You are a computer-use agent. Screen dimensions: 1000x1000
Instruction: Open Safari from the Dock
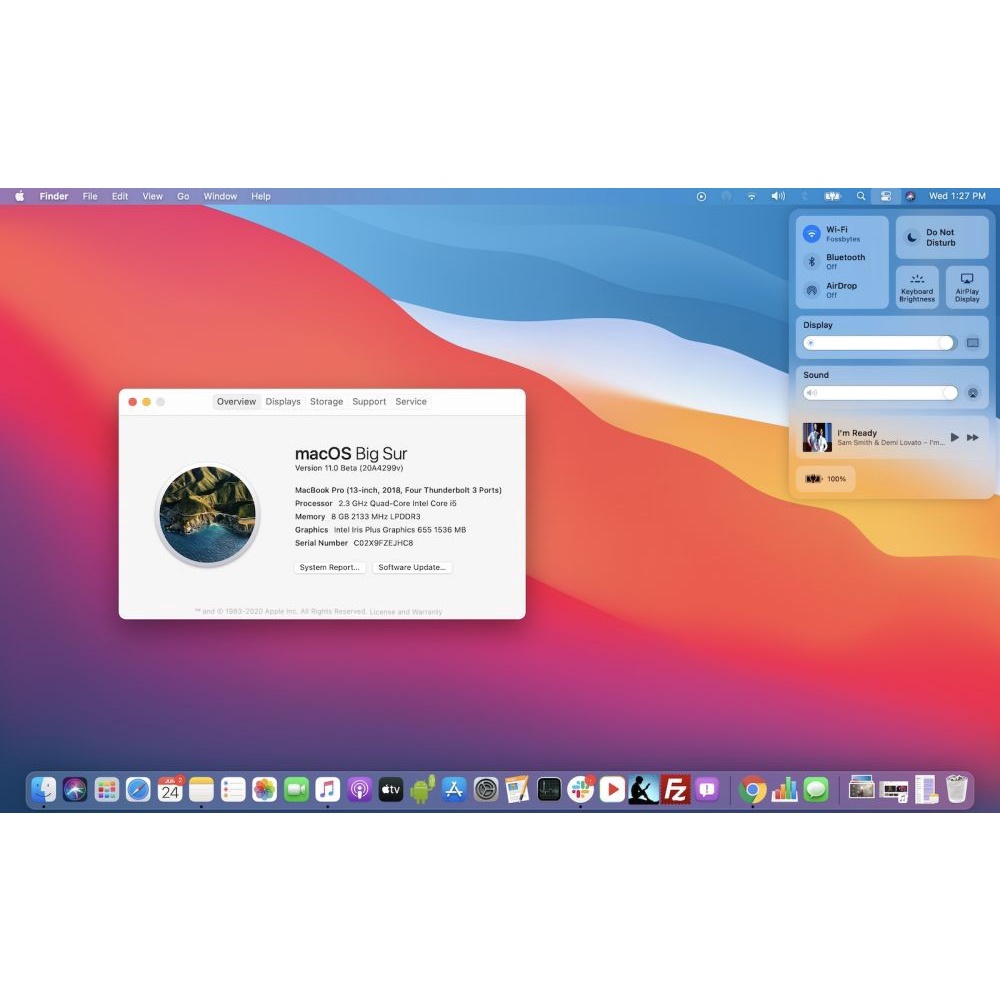(x=138, y=790)
